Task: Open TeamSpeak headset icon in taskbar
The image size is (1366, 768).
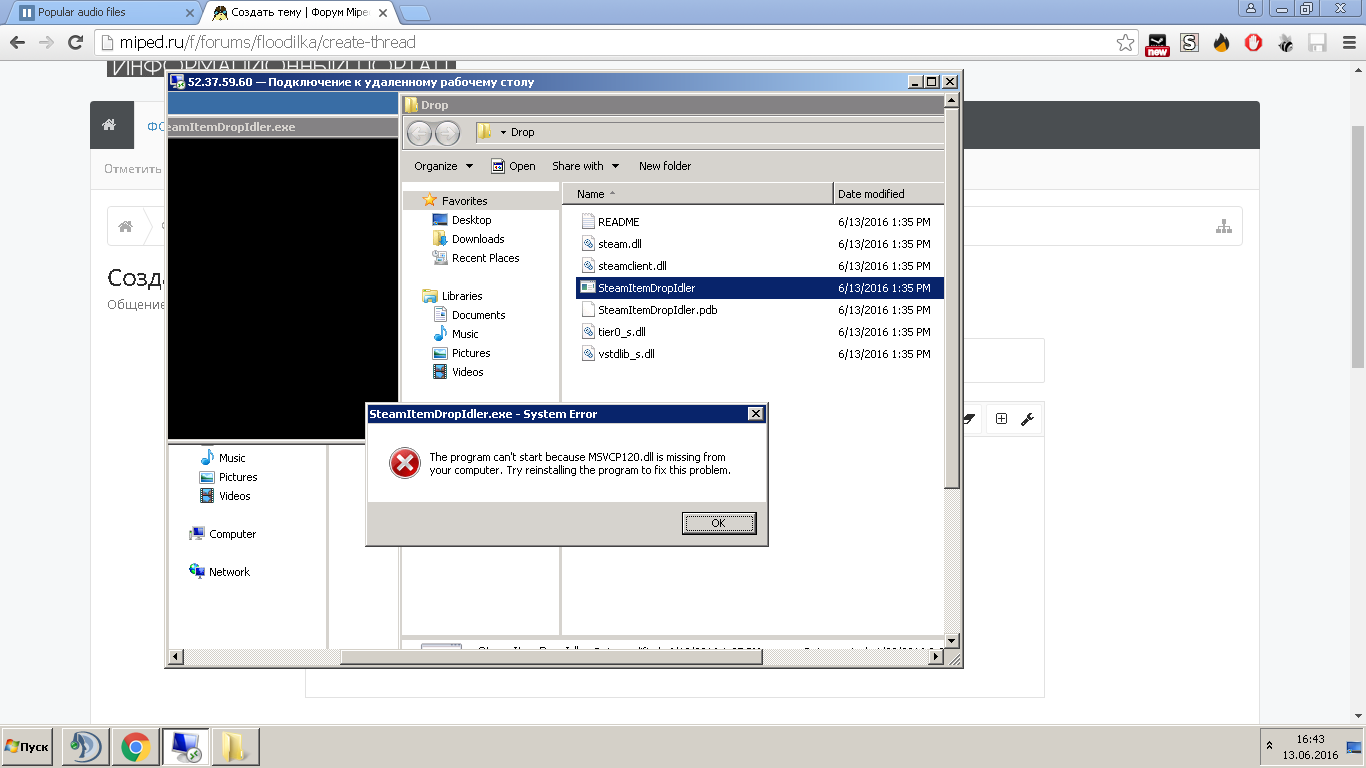Action: pos(86,746)
